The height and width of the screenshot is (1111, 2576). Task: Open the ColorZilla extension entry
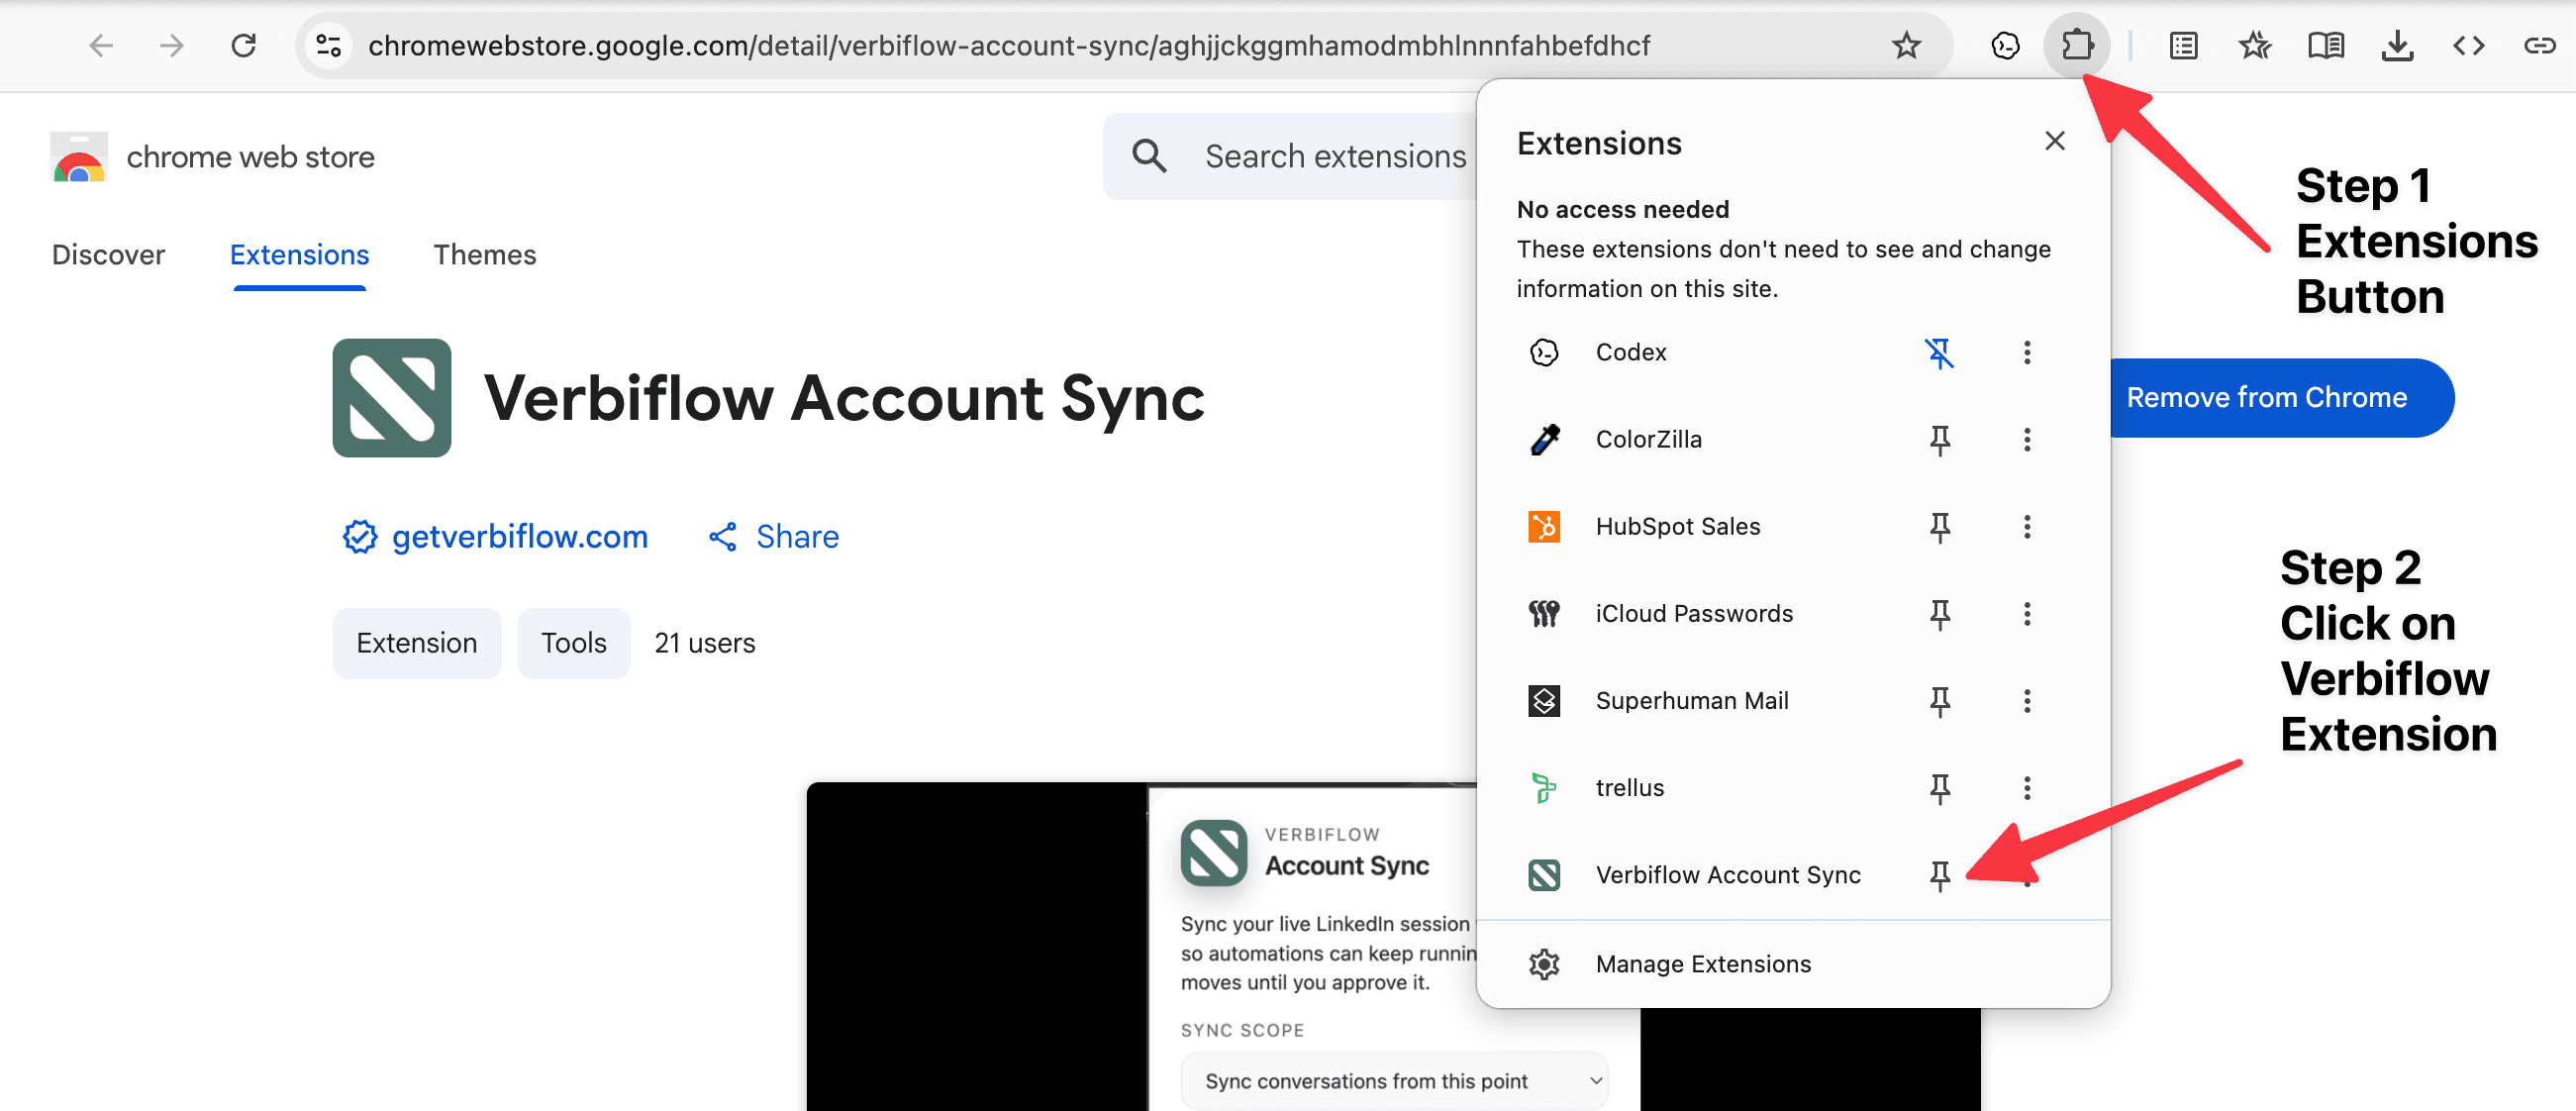pos(1648,439)
